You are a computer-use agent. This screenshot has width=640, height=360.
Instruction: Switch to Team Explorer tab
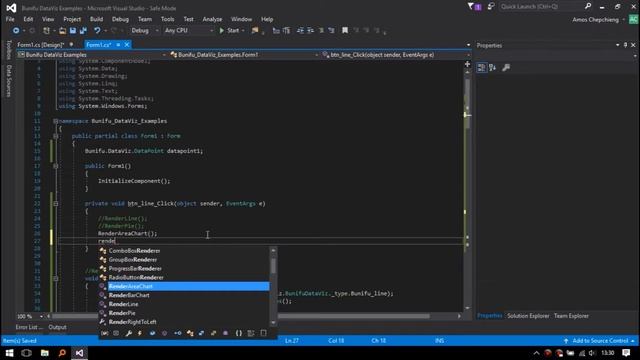click(x=571, y=316)
